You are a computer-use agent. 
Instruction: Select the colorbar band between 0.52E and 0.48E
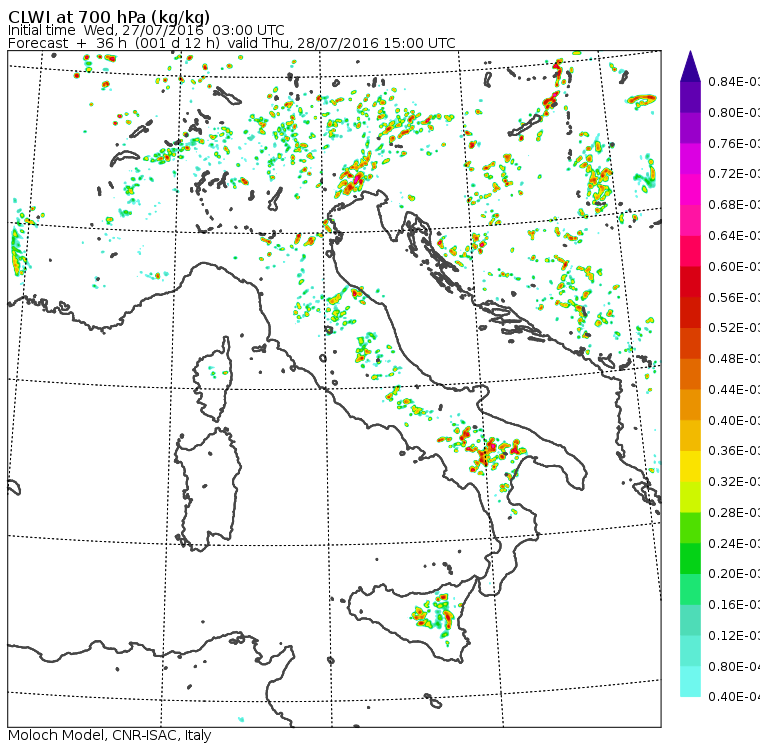[x=690, y=343]
